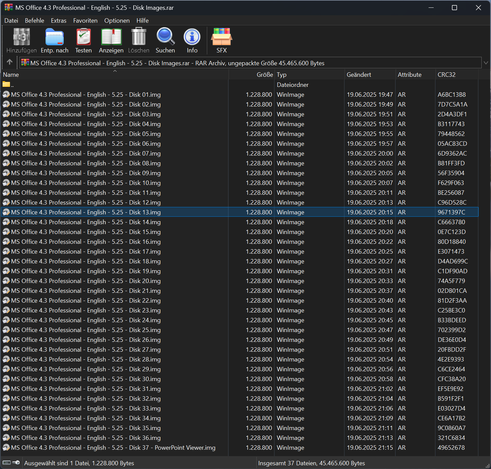
Task: Click date 19.06.2025 21:02
Action: (370, 389)
